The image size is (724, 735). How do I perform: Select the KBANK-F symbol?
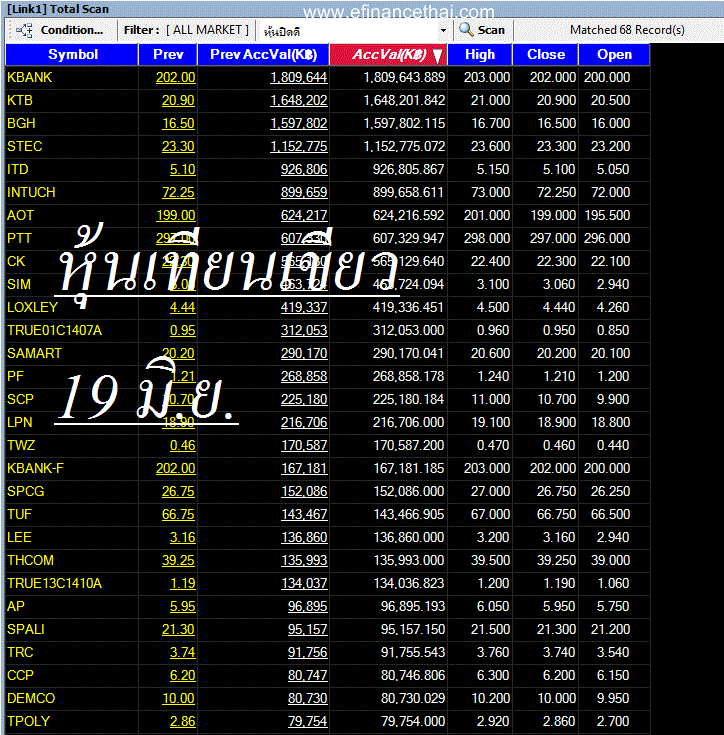tap(35, 468)
